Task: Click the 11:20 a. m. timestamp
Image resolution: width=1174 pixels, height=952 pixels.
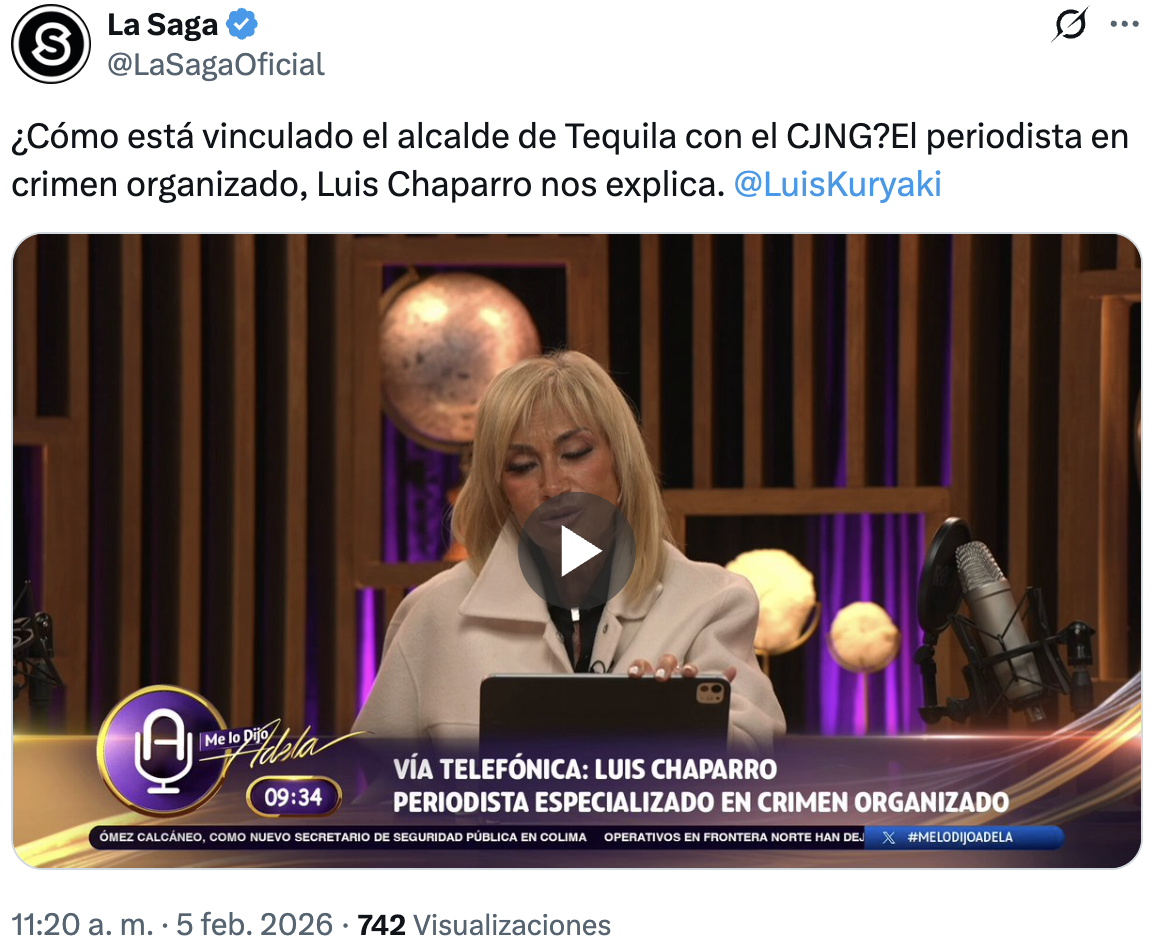Action: (82, 925)
